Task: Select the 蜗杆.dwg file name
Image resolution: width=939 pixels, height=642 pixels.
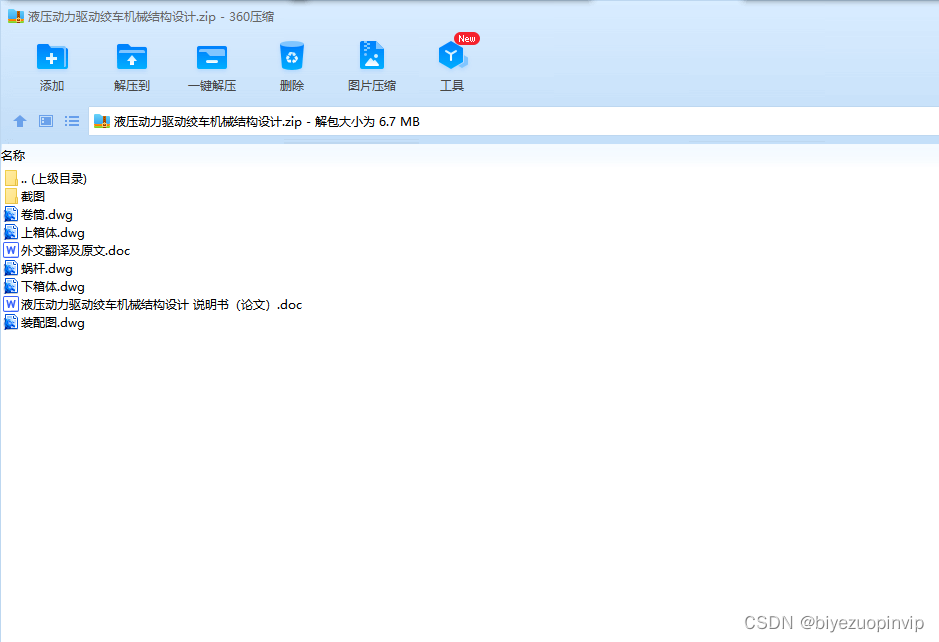Action: [47, 268]
